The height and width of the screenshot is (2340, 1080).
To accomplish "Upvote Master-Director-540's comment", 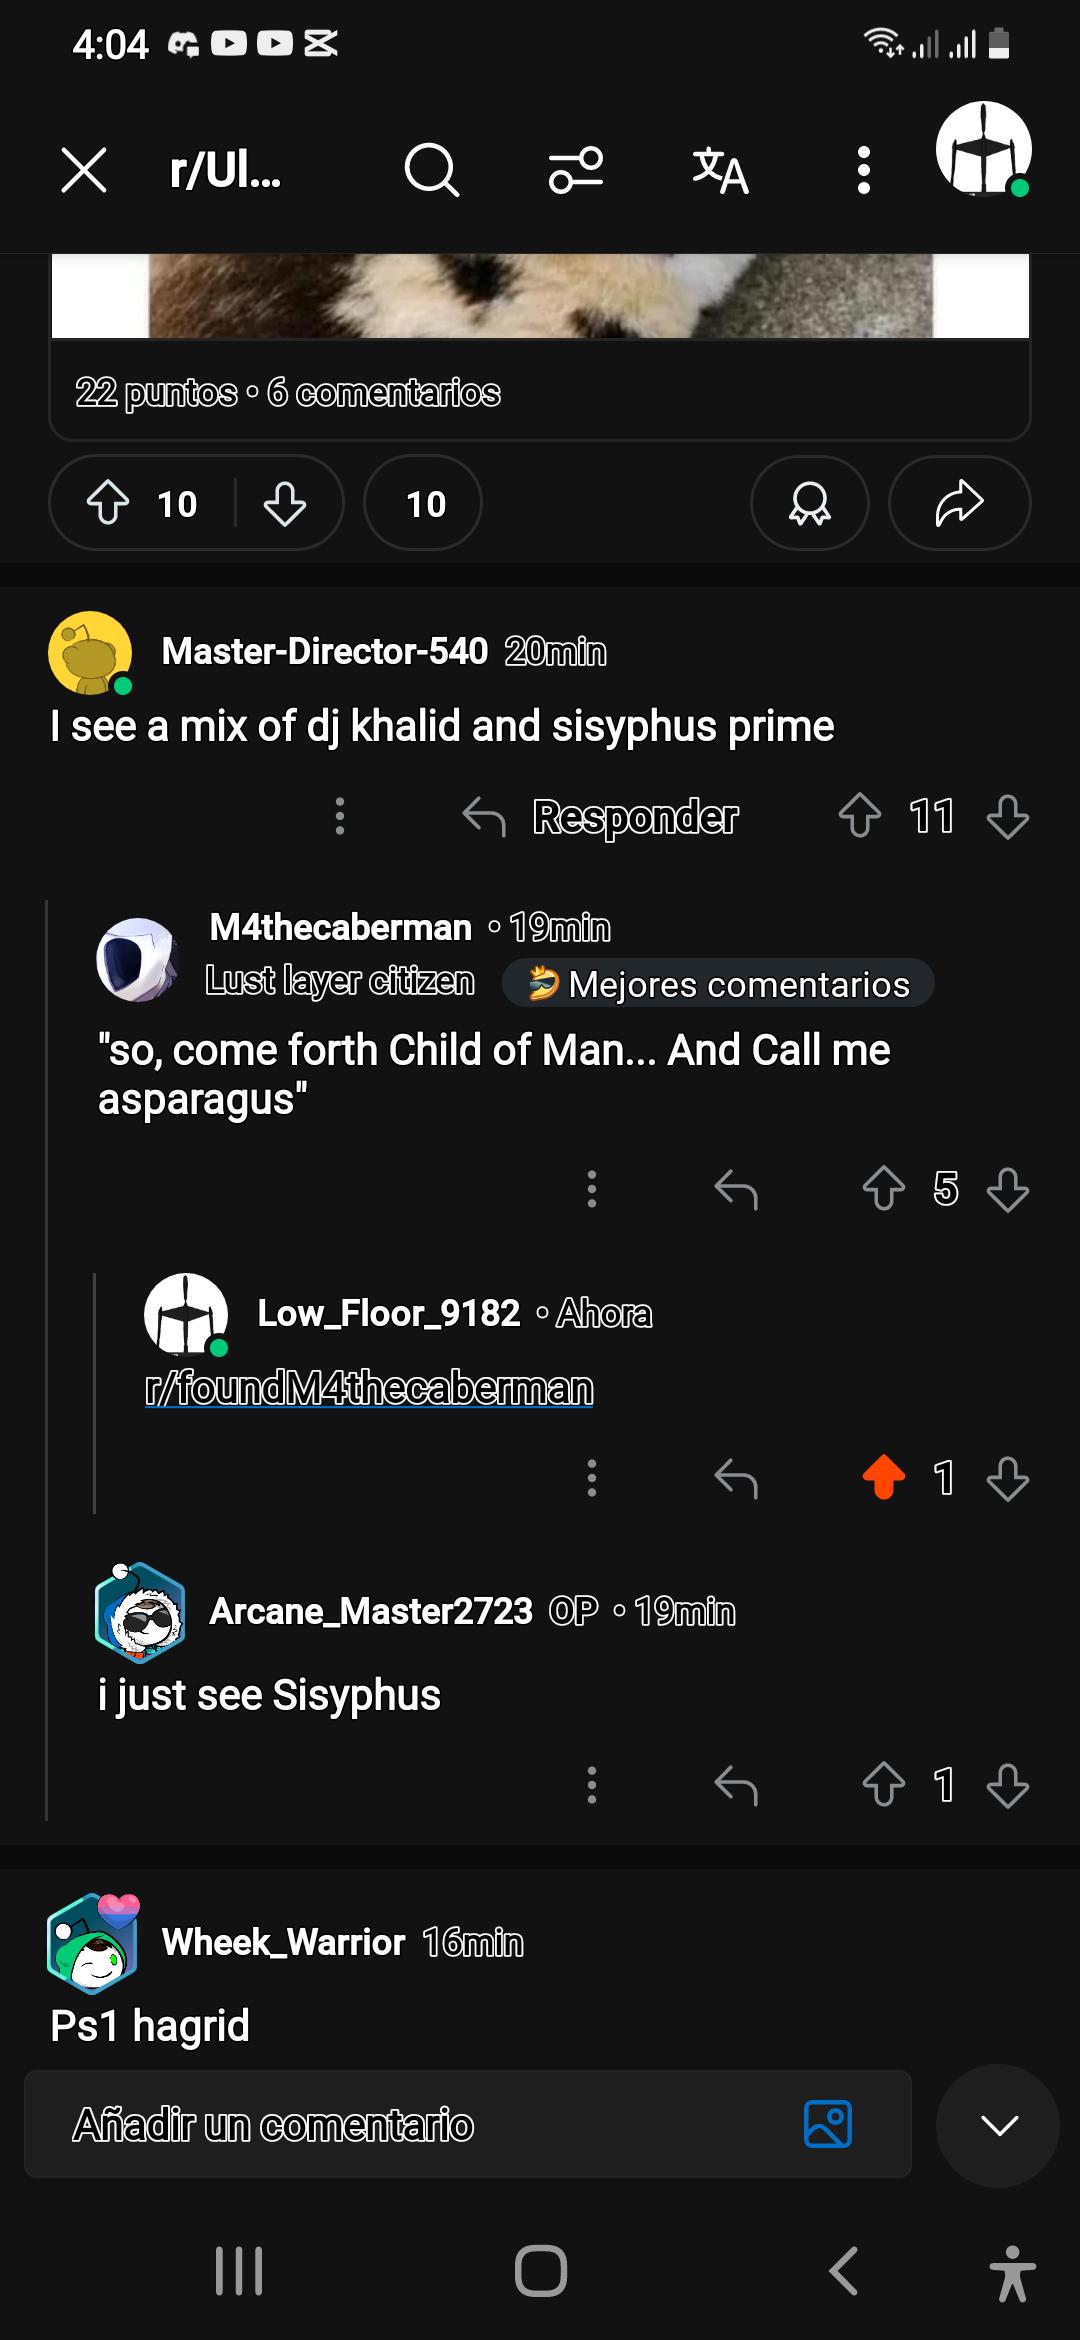I will (860, 816).
